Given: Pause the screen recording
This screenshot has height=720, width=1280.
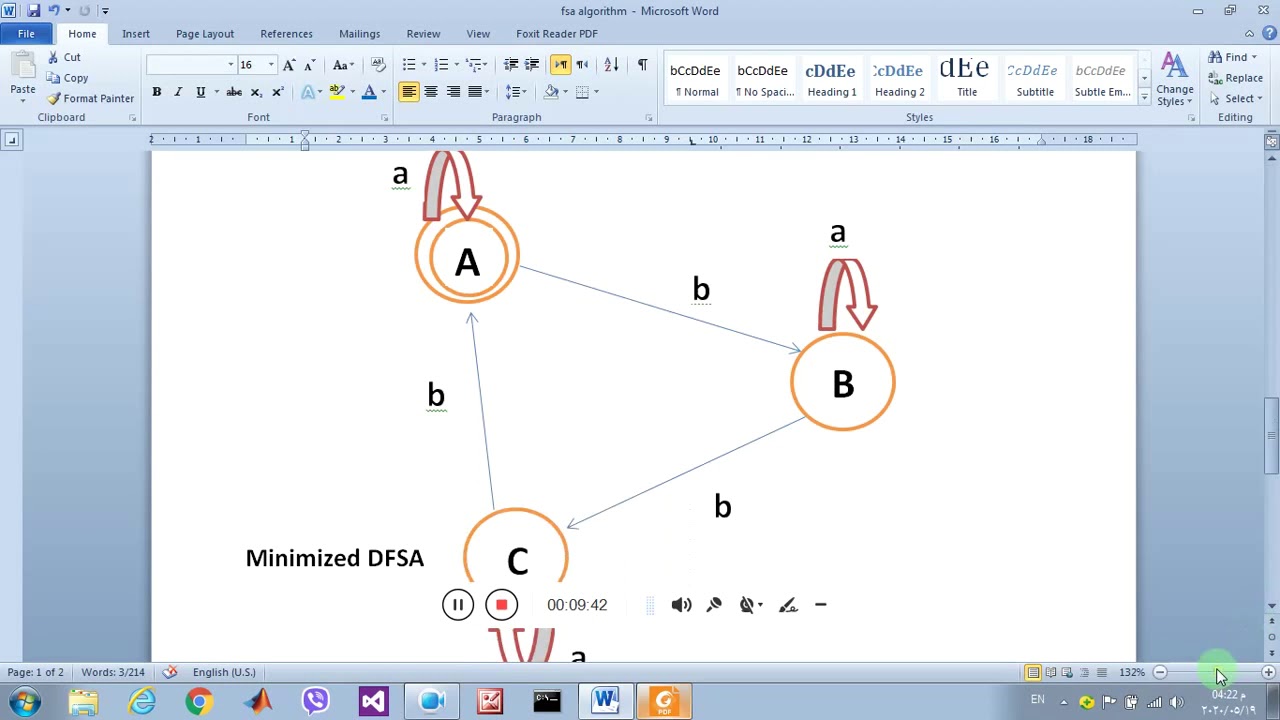Looking at the screenshot, I should click(x=458, y=605).
